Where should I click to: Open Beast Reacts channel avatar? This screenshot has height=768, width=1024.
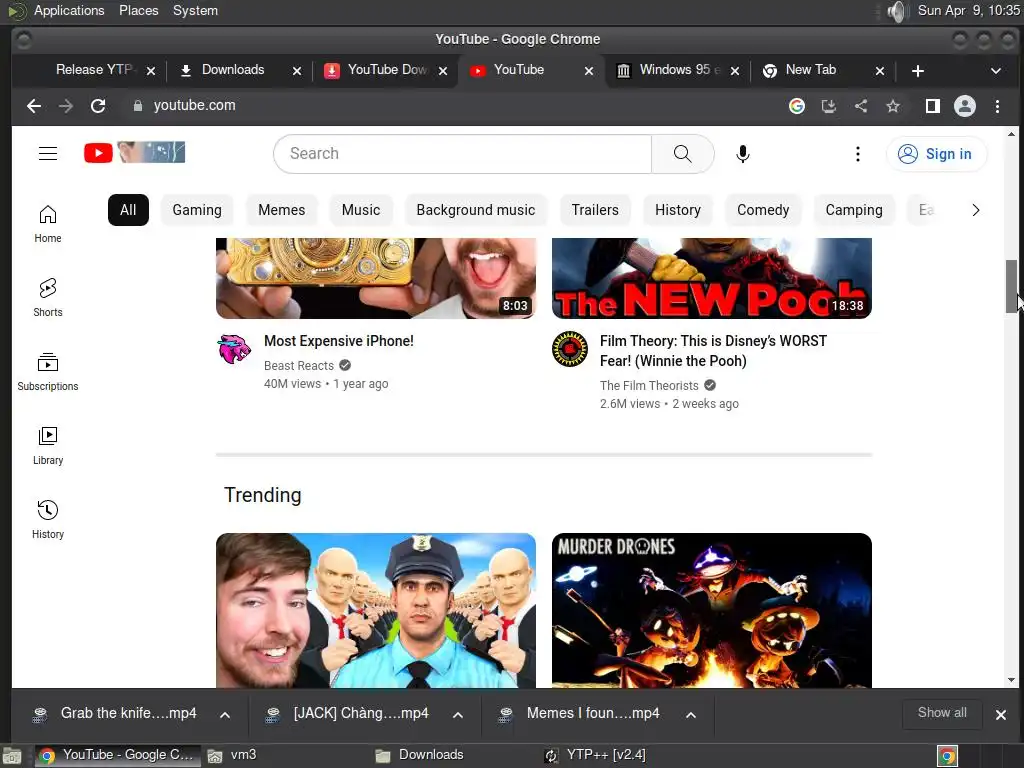point(234,349)
